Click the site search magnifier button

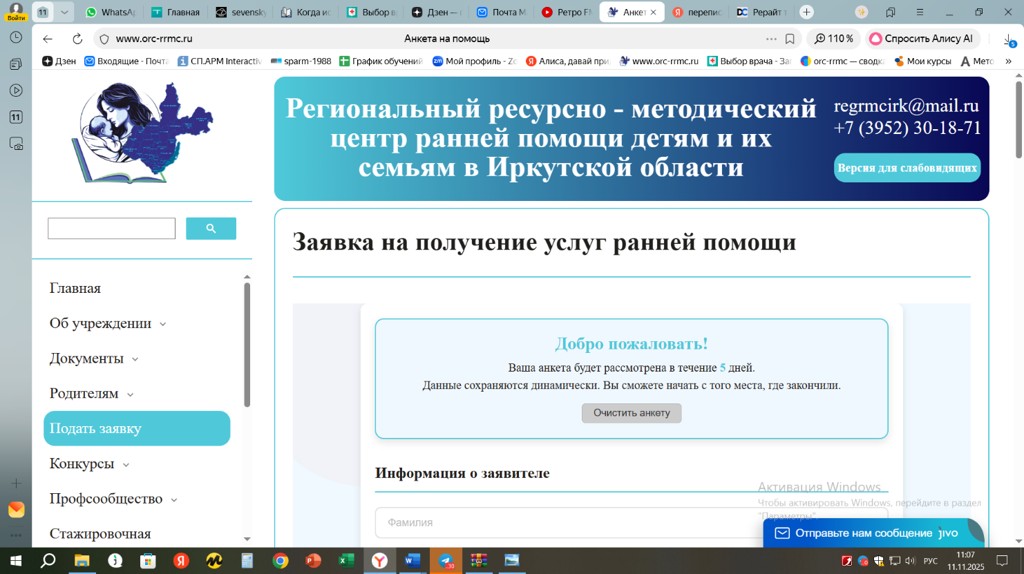click(211, 229)
